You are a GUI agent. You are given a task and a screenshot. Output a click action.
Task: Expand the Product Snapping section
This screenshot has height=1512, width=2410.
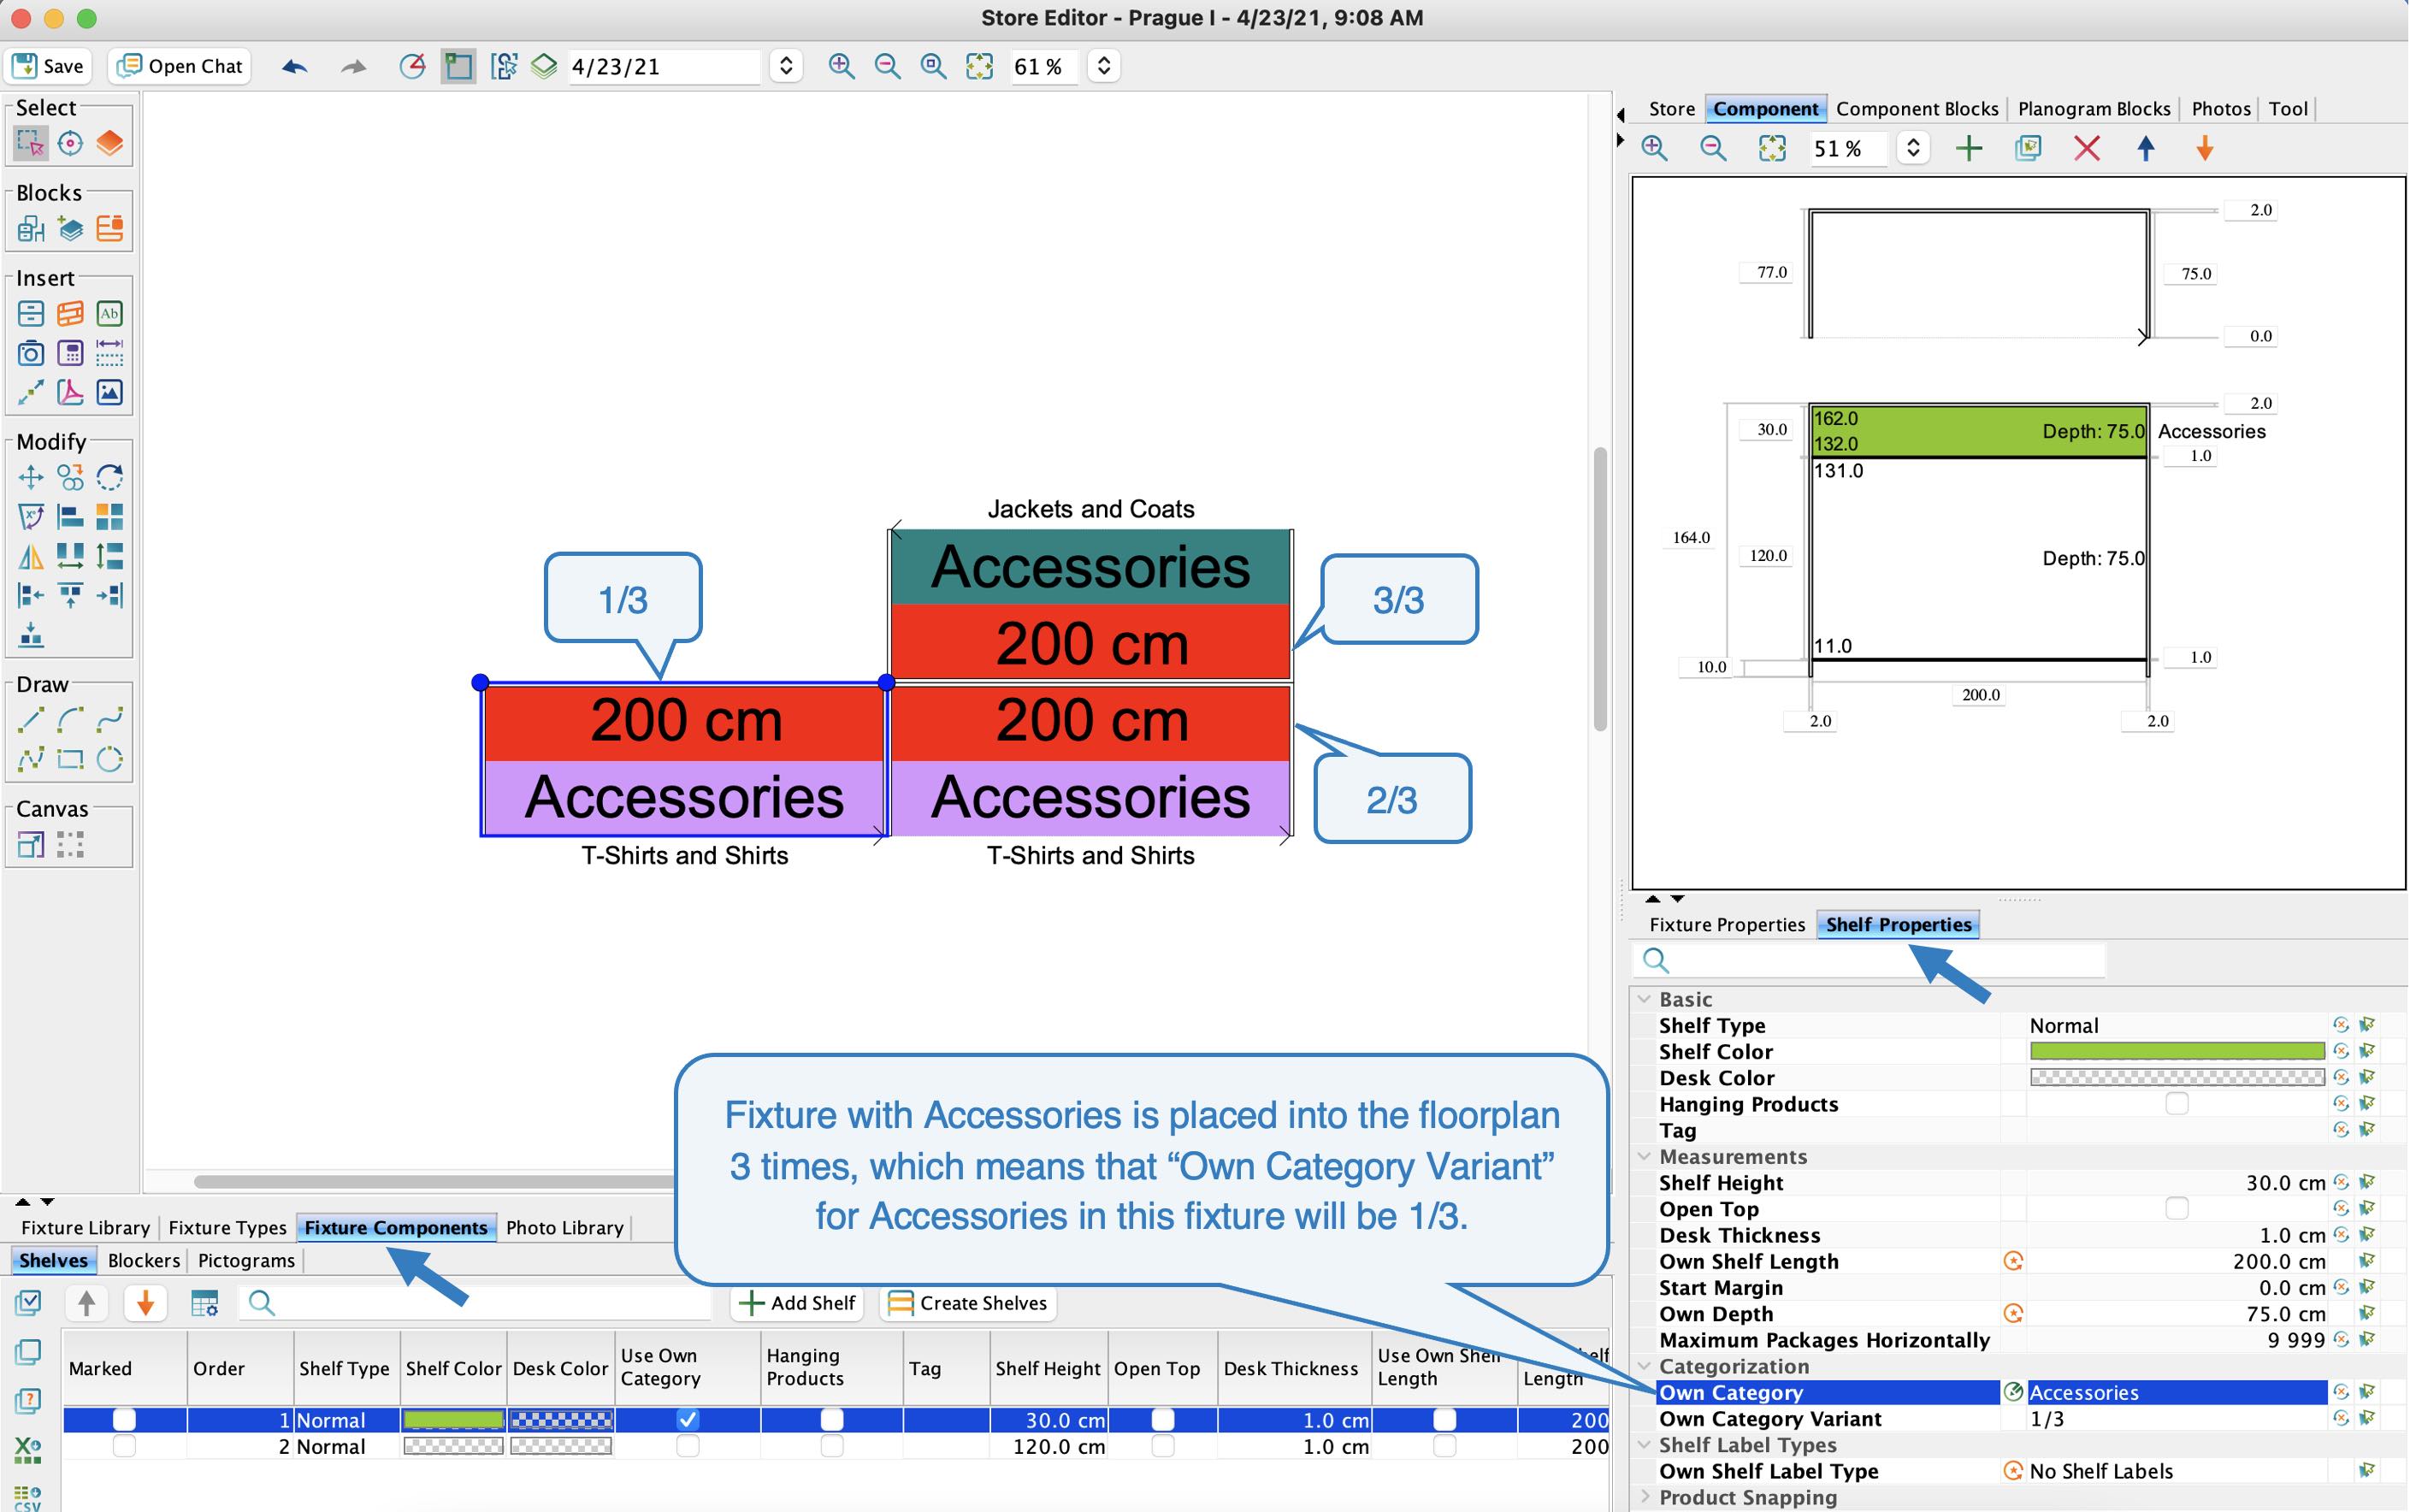[1644, 1497]
